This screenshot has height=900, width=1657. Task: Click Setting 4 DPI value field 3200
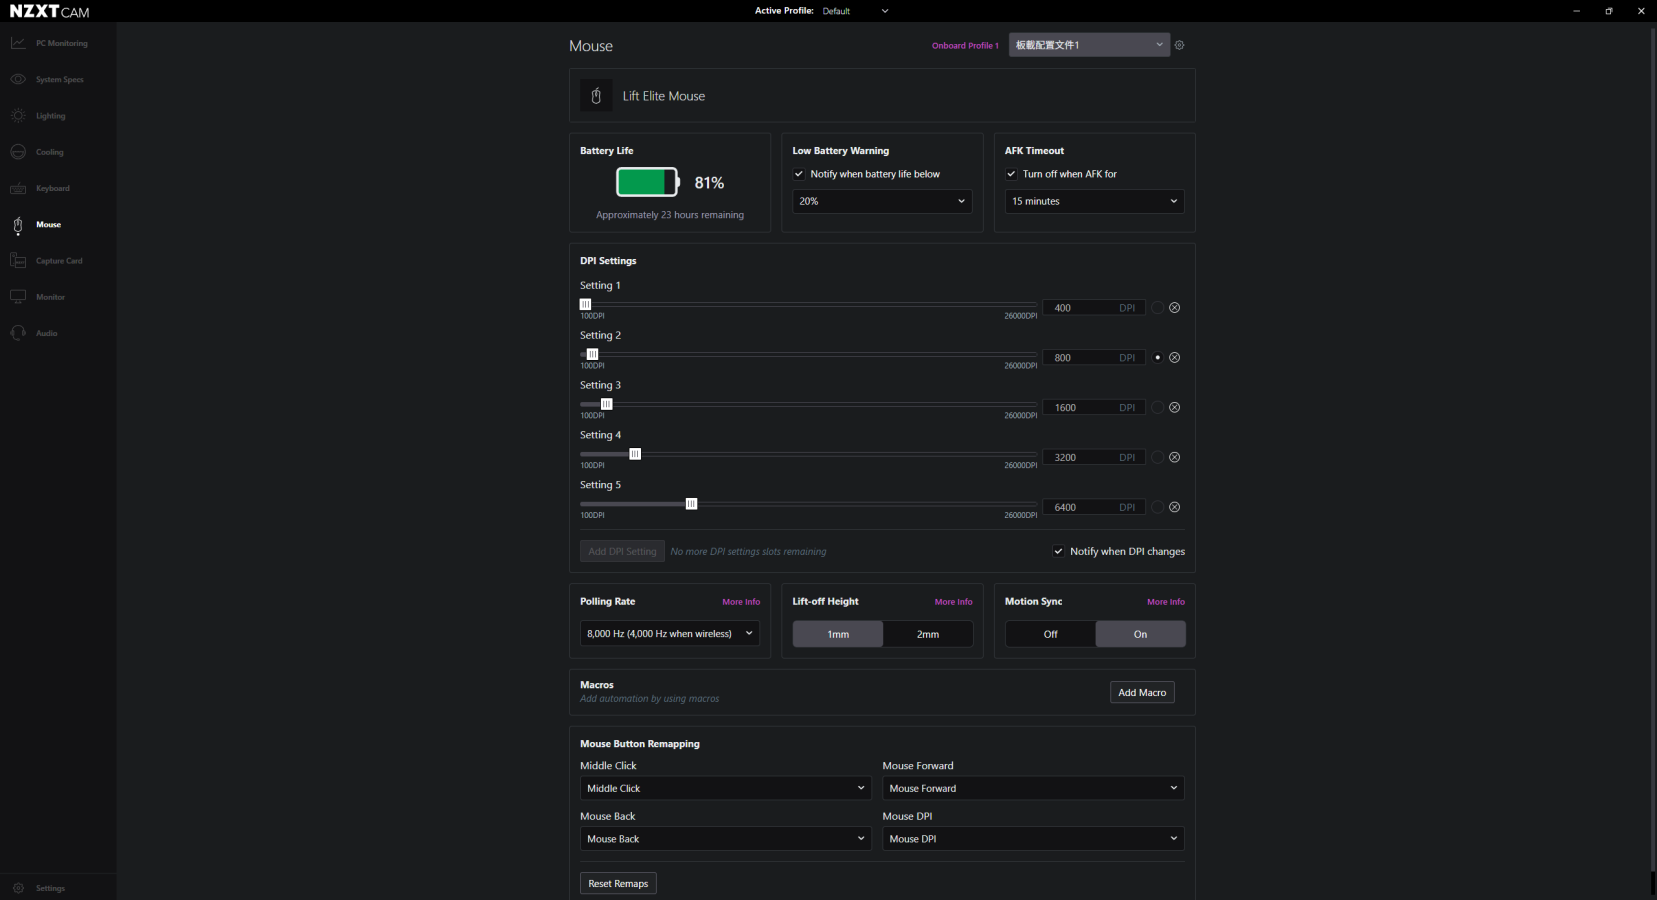point(1094,457)
